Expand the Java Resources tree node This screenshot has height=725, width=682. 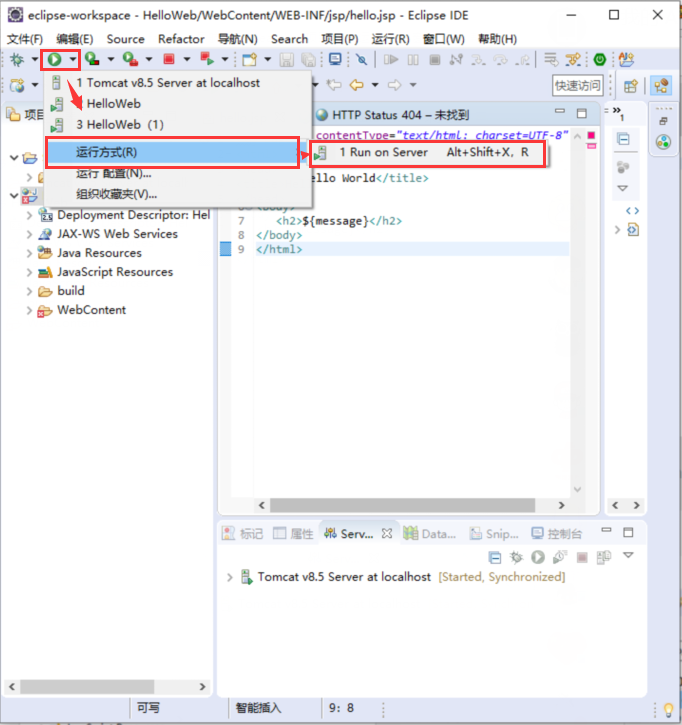point(29,253)
